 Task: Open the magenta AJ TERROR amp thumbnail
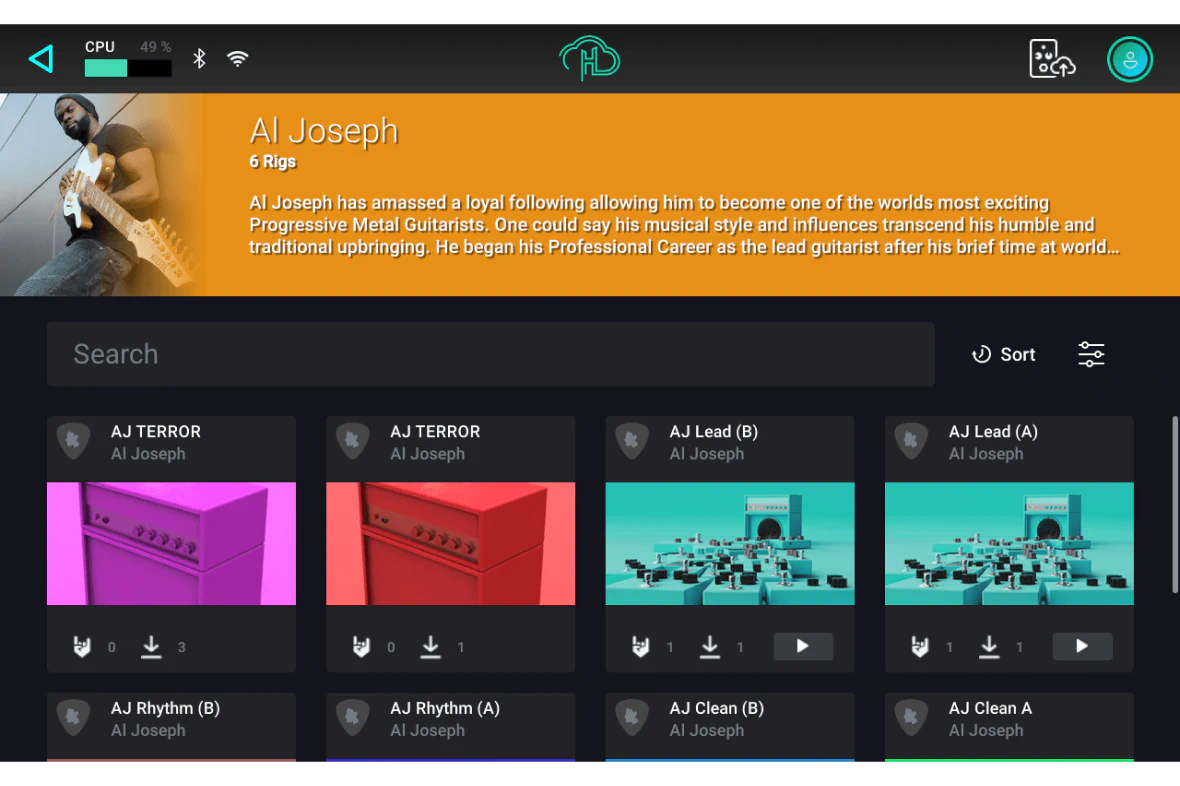pyautogui.click(x=172, y=544)
